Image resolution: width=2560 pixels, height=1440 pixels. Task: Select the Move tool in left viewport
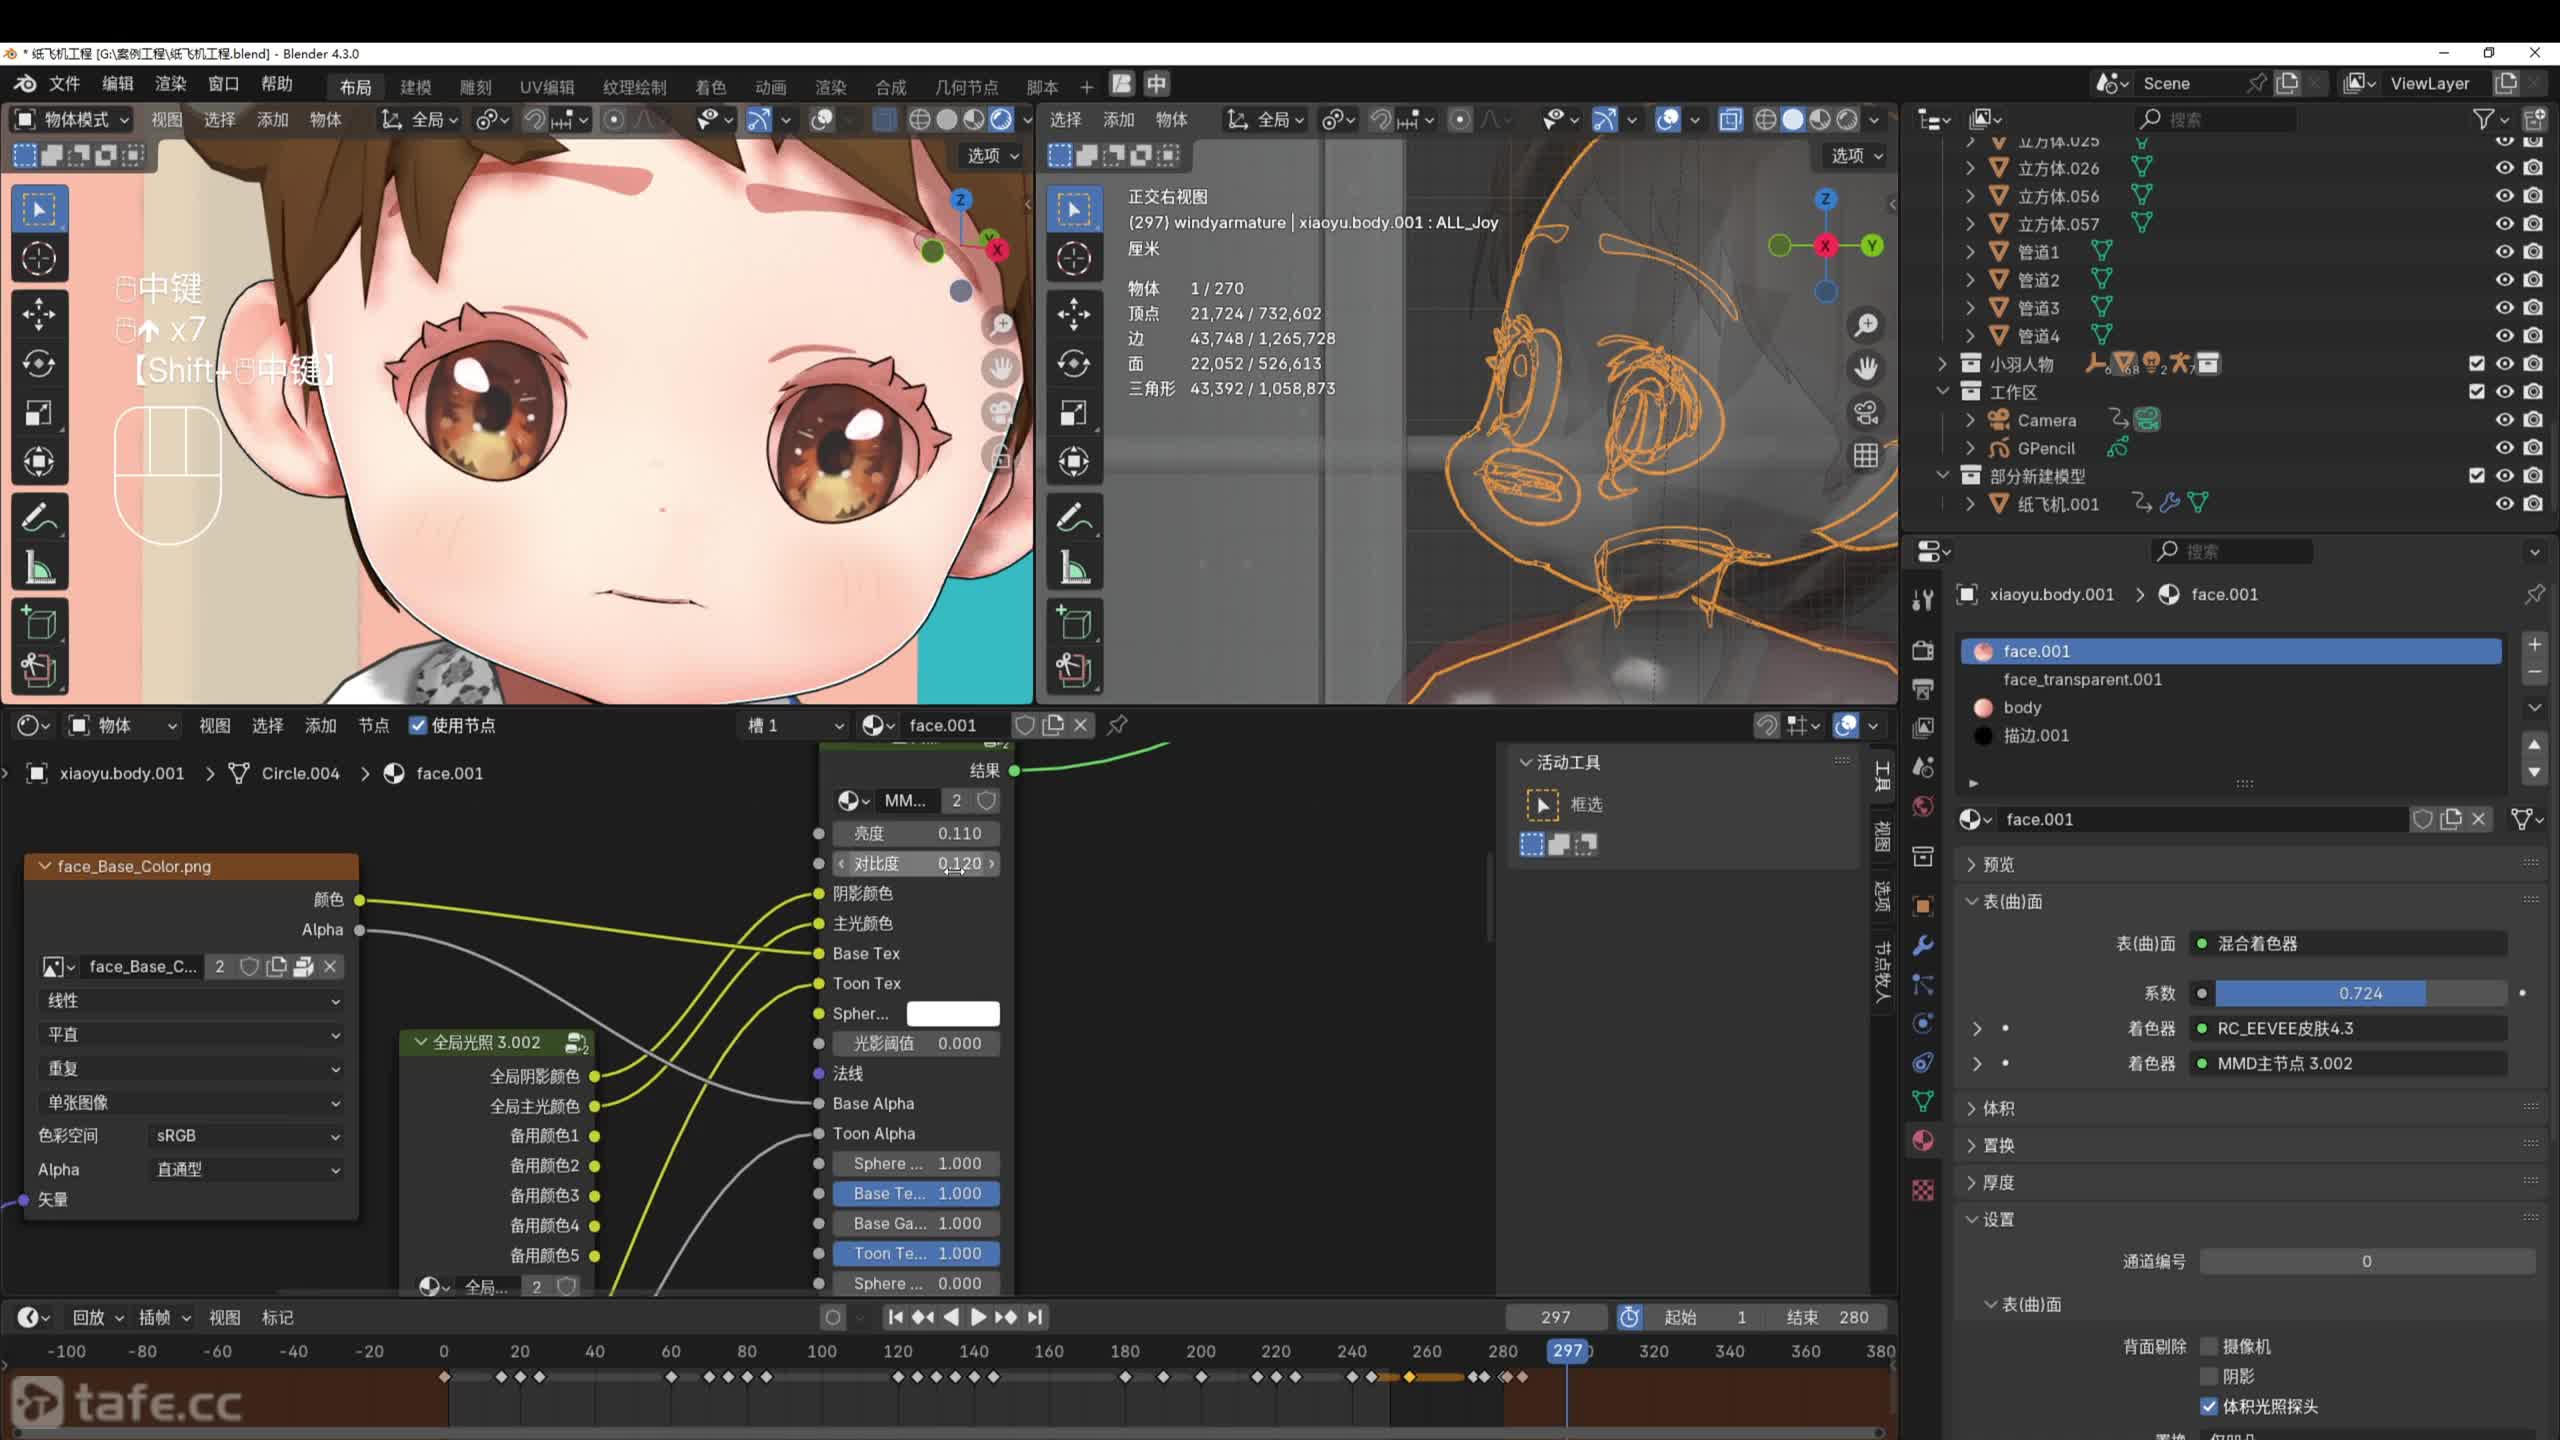39,314
